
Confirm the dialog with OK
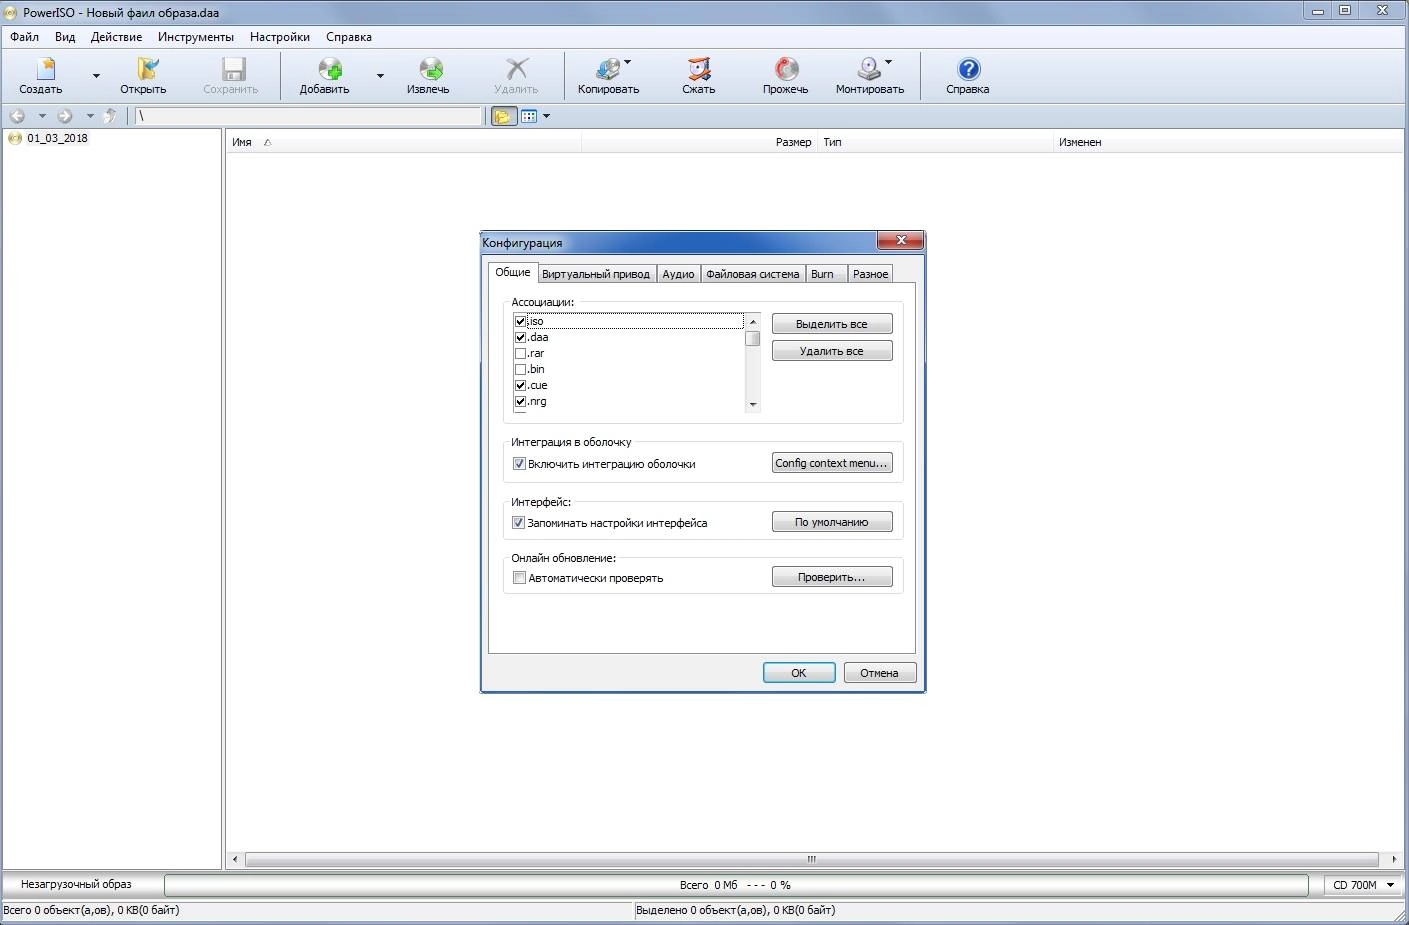click(799, 673)
